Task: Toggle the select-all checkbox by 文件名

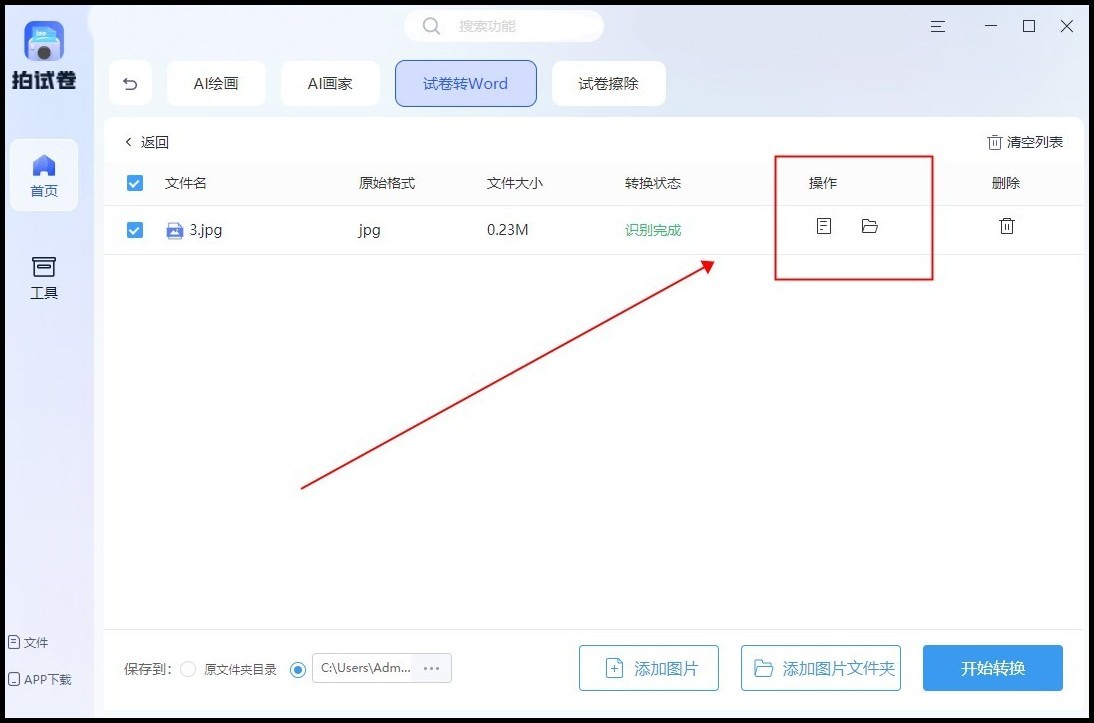Action: [x=135, y=183]
